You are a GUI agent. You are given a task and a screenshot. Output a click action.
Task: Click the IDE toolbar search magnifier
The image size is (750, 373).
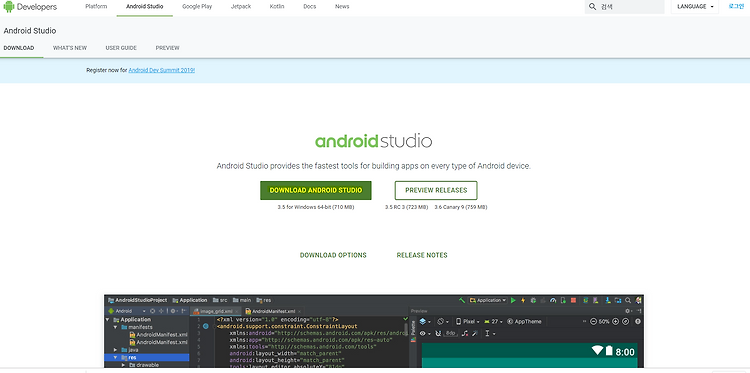point(628,300)
